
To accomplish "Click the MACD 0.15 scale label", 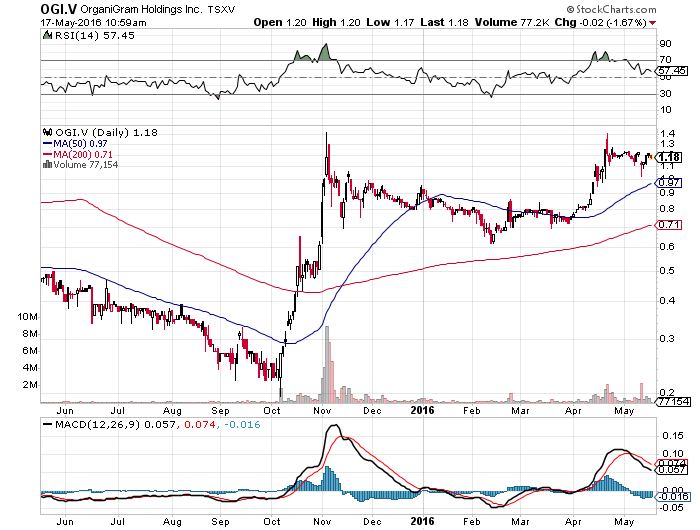I will 673,435.
